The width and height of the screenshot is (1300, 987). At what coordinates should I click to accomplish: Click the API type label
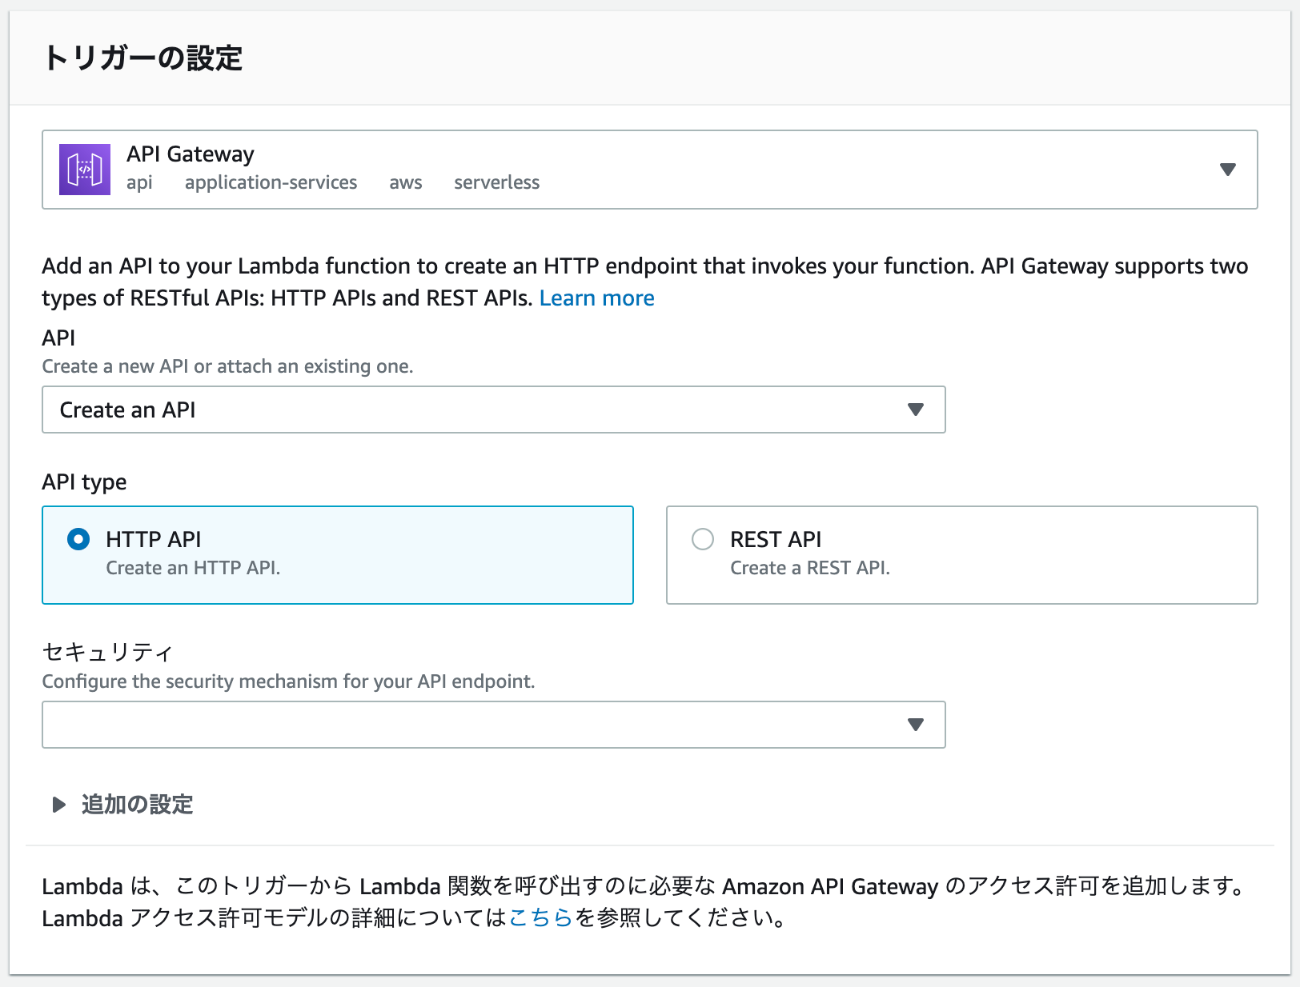84,482
